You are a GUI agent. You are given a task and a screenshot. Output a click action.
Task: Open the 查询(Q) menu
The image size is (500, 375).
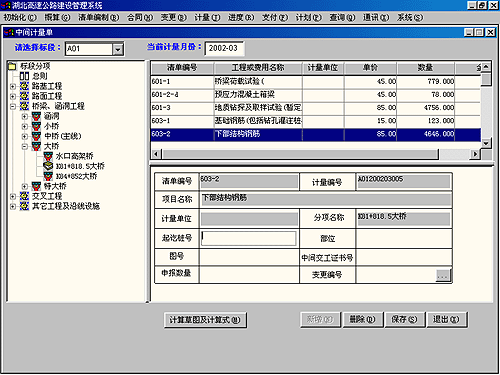coord(342,17)
